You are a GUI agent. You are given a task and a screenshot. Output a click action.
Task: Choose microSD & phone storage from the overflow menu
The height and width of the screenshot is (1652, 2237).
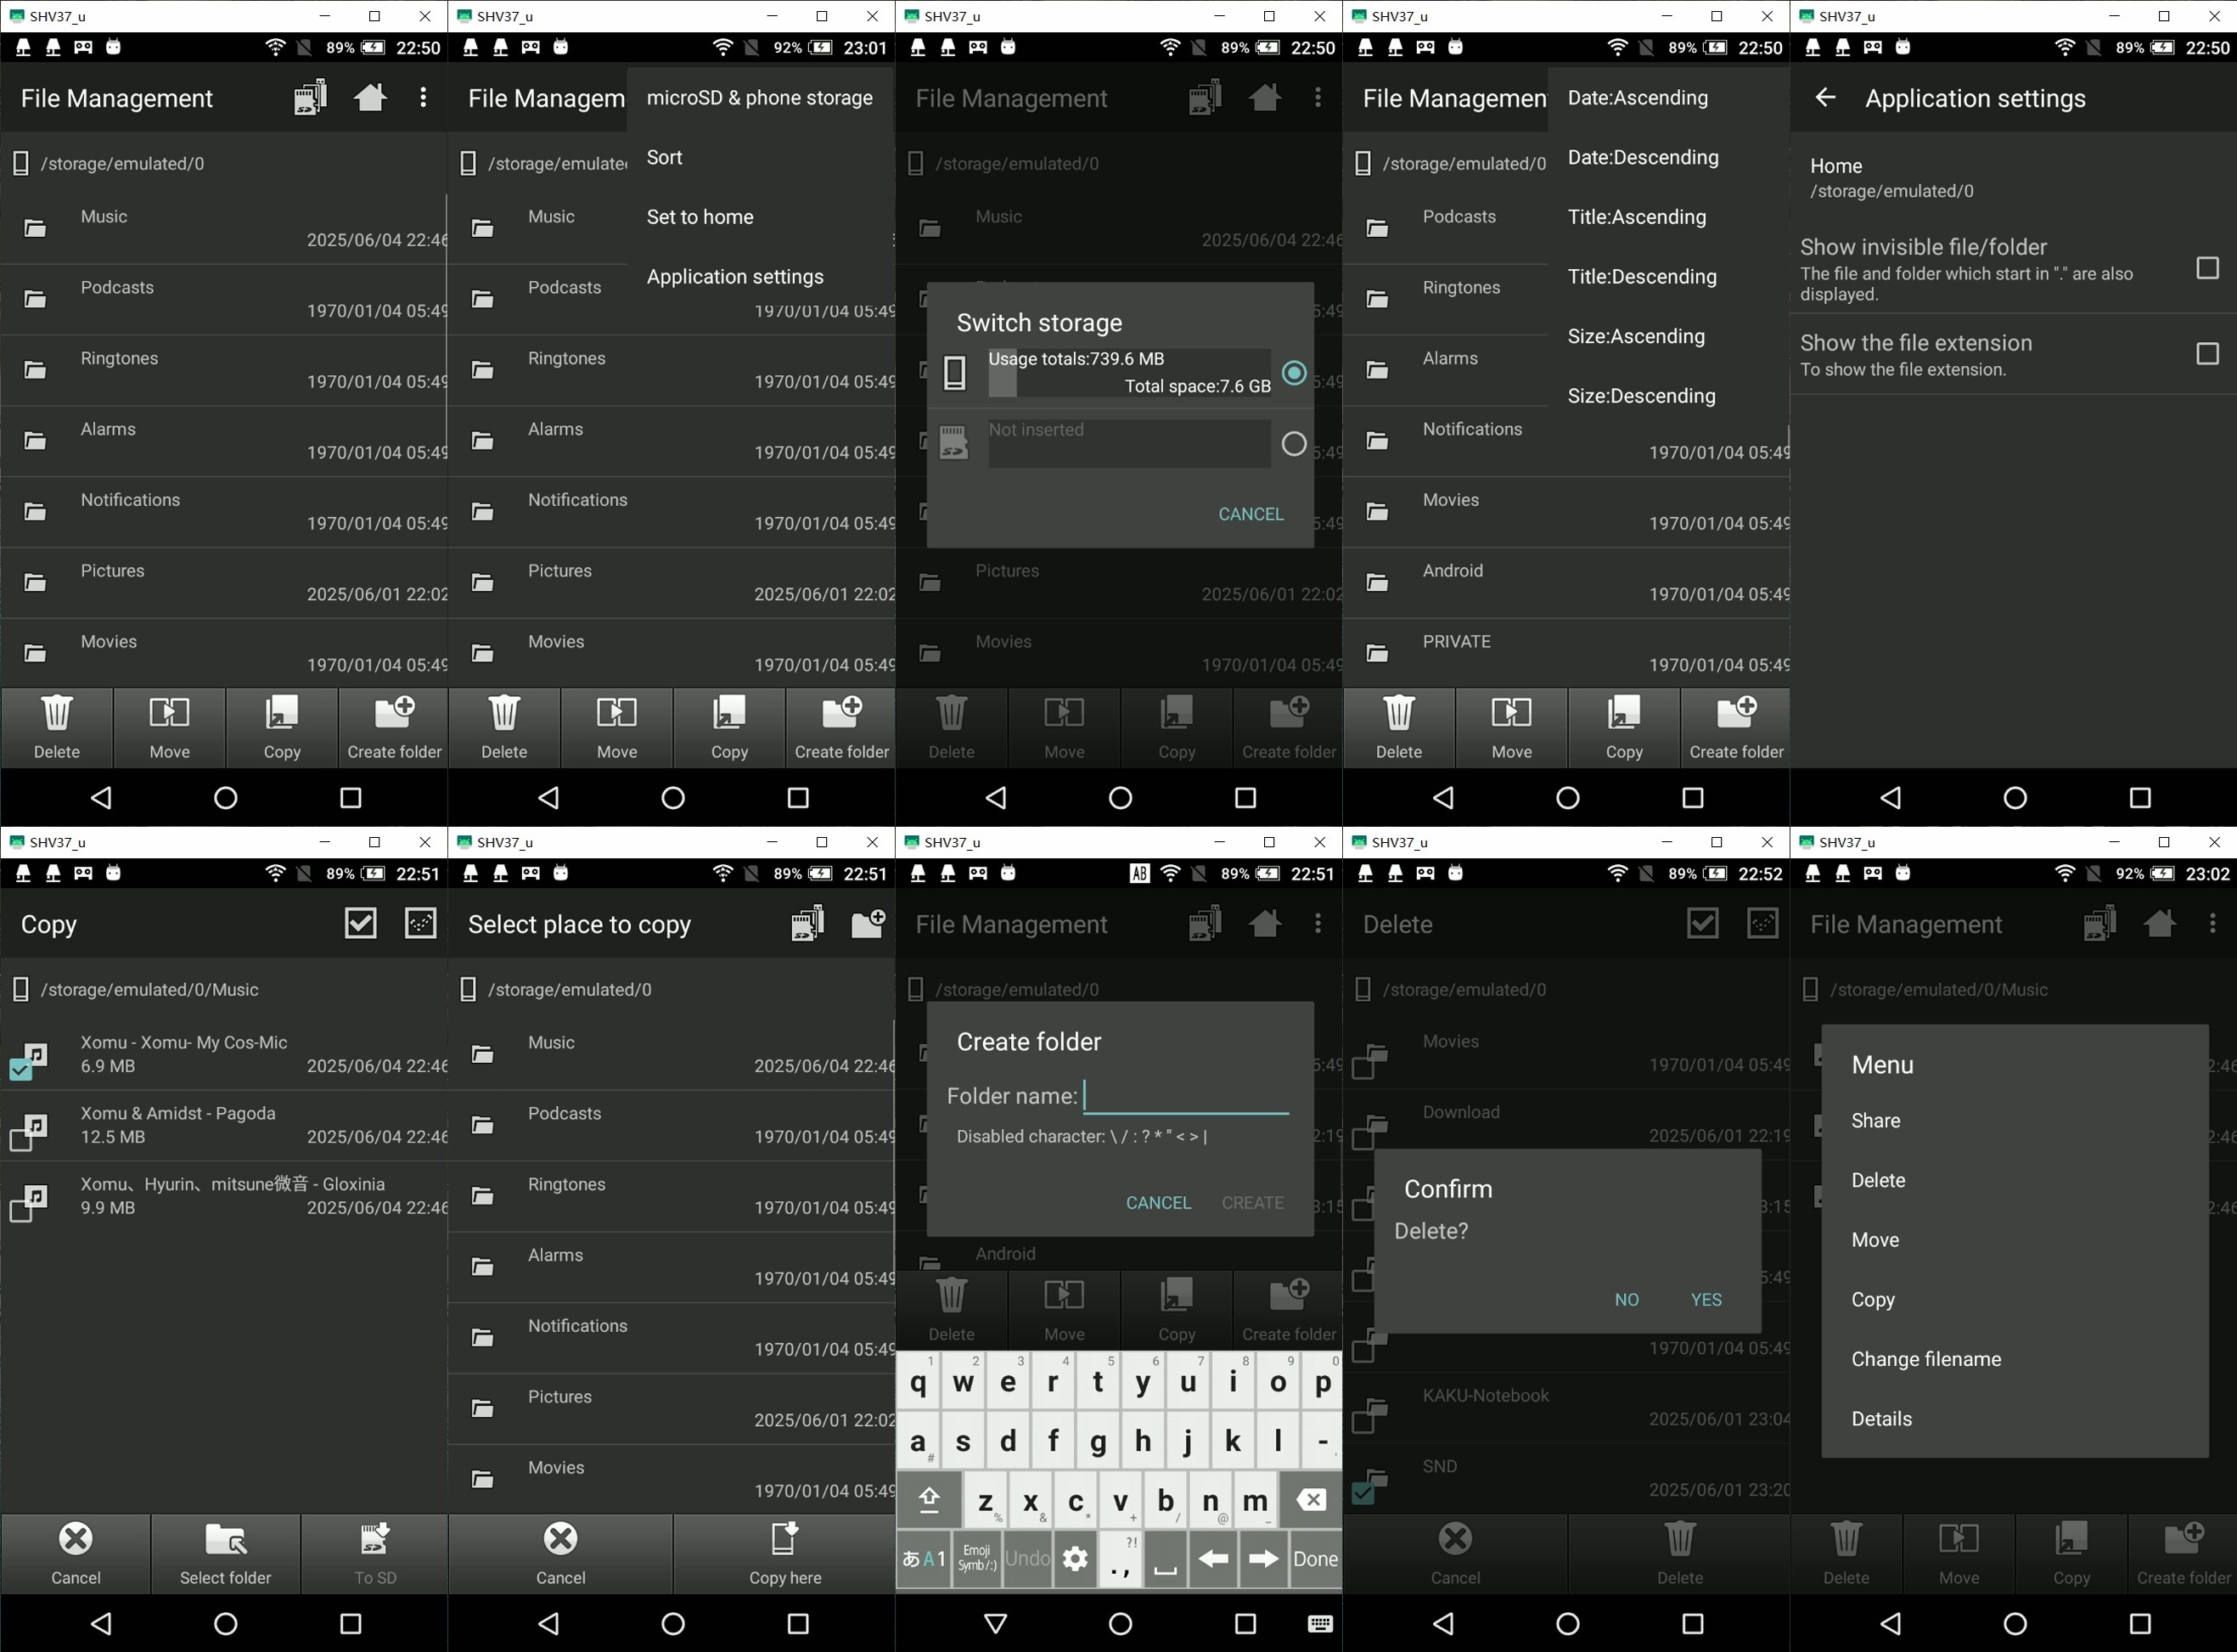pyautogui.click(x=760, y=98)
